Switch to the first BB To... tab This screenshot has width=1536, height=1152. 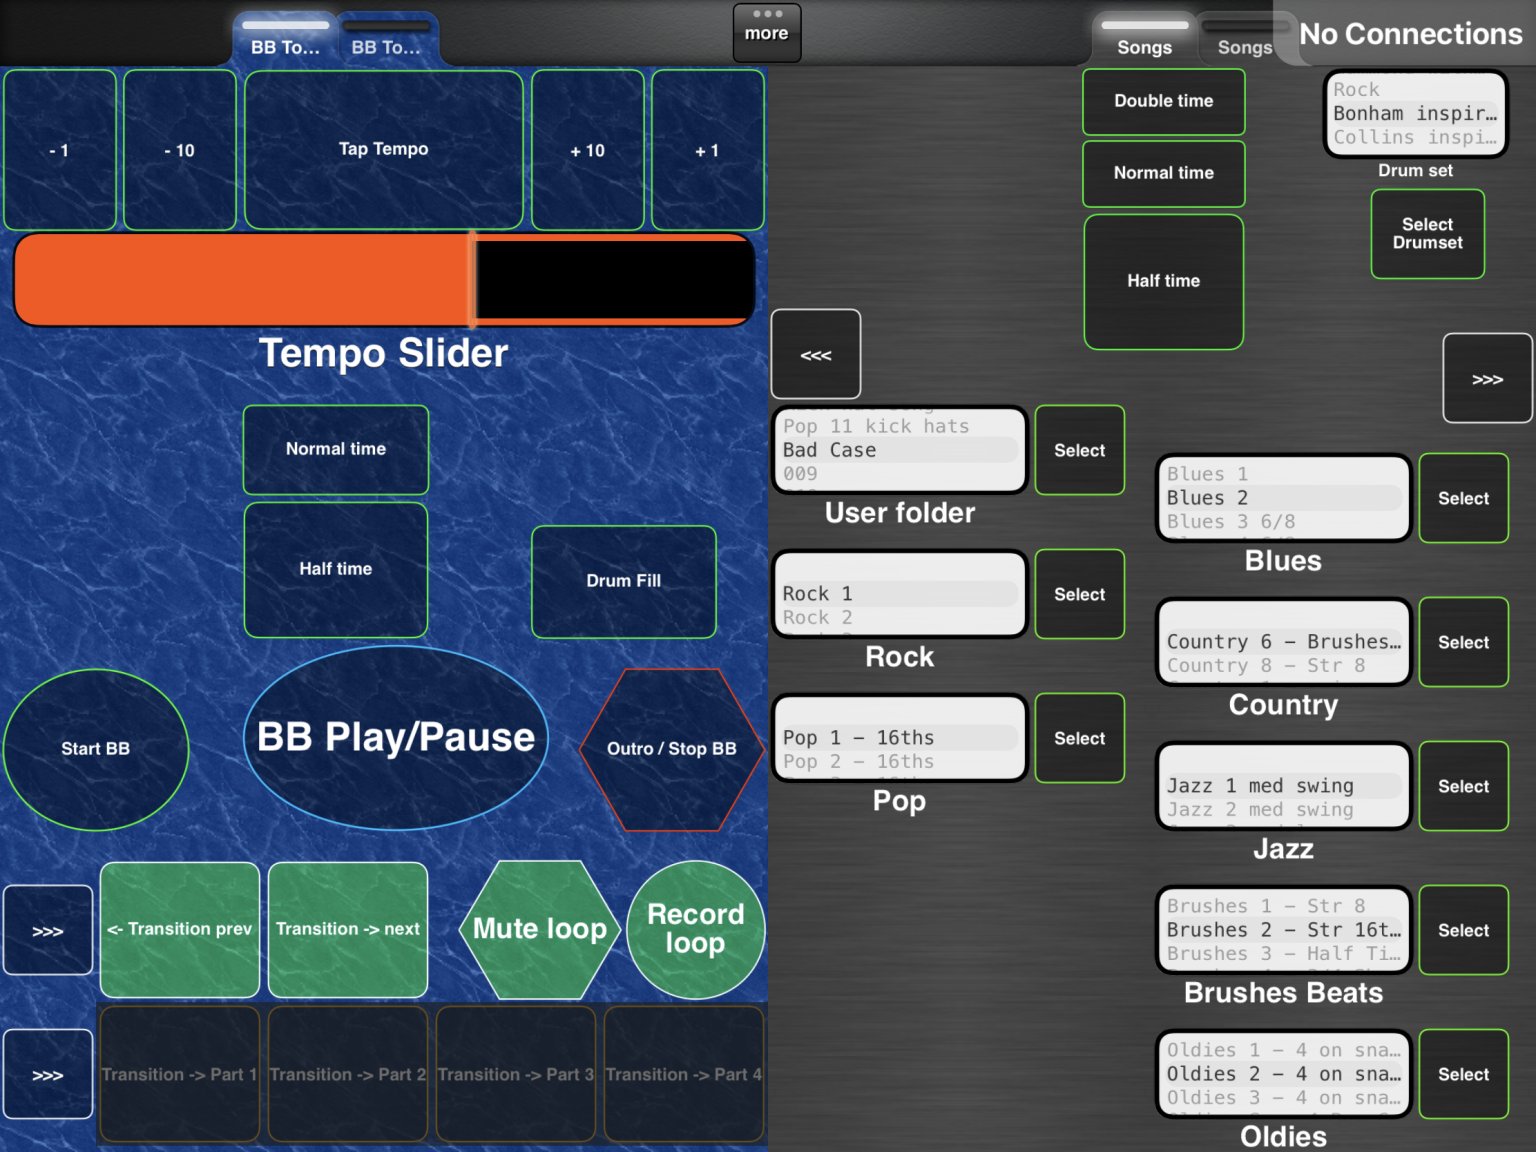[285, 40]
